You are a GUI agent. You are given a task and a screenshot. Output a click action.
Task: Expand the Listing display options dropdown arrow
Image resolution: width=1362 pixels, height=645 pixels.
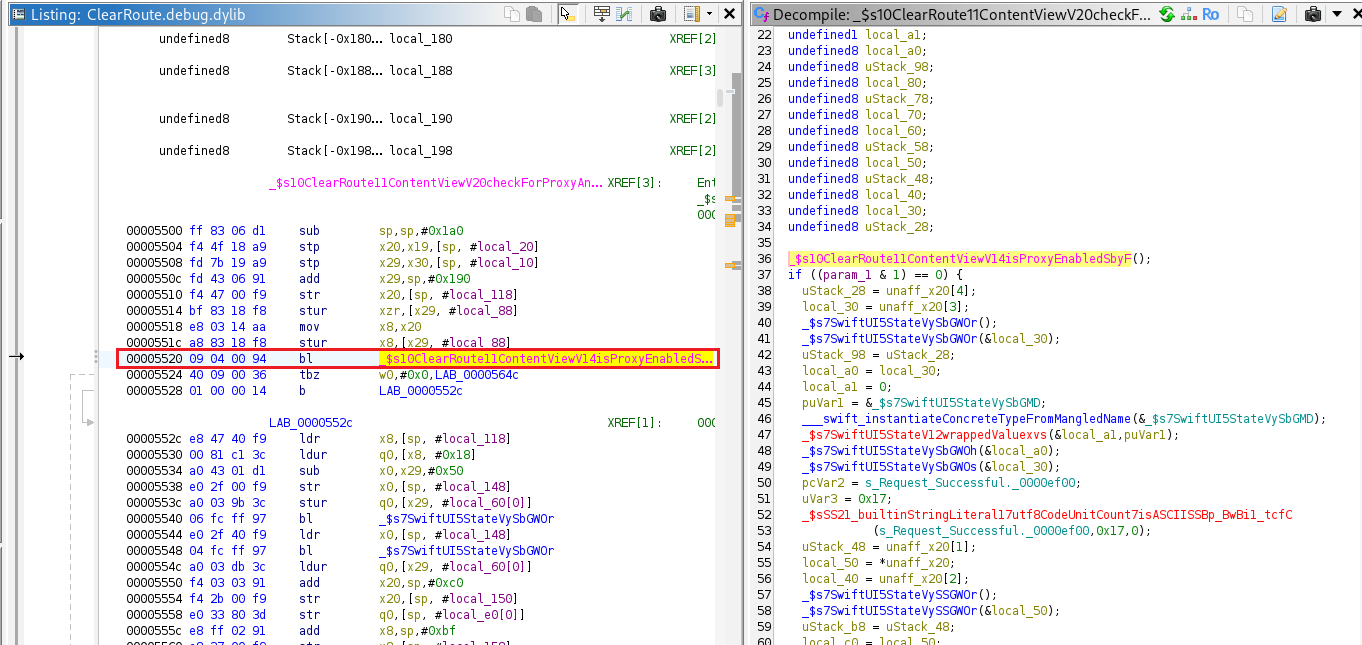(x=709, y=14)
